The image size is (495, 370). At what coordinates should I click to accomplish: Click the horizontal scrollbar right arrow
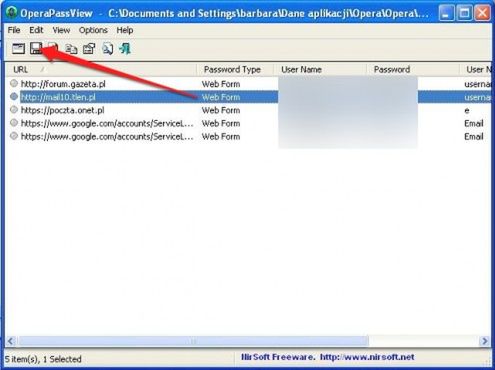click(484, 341)
